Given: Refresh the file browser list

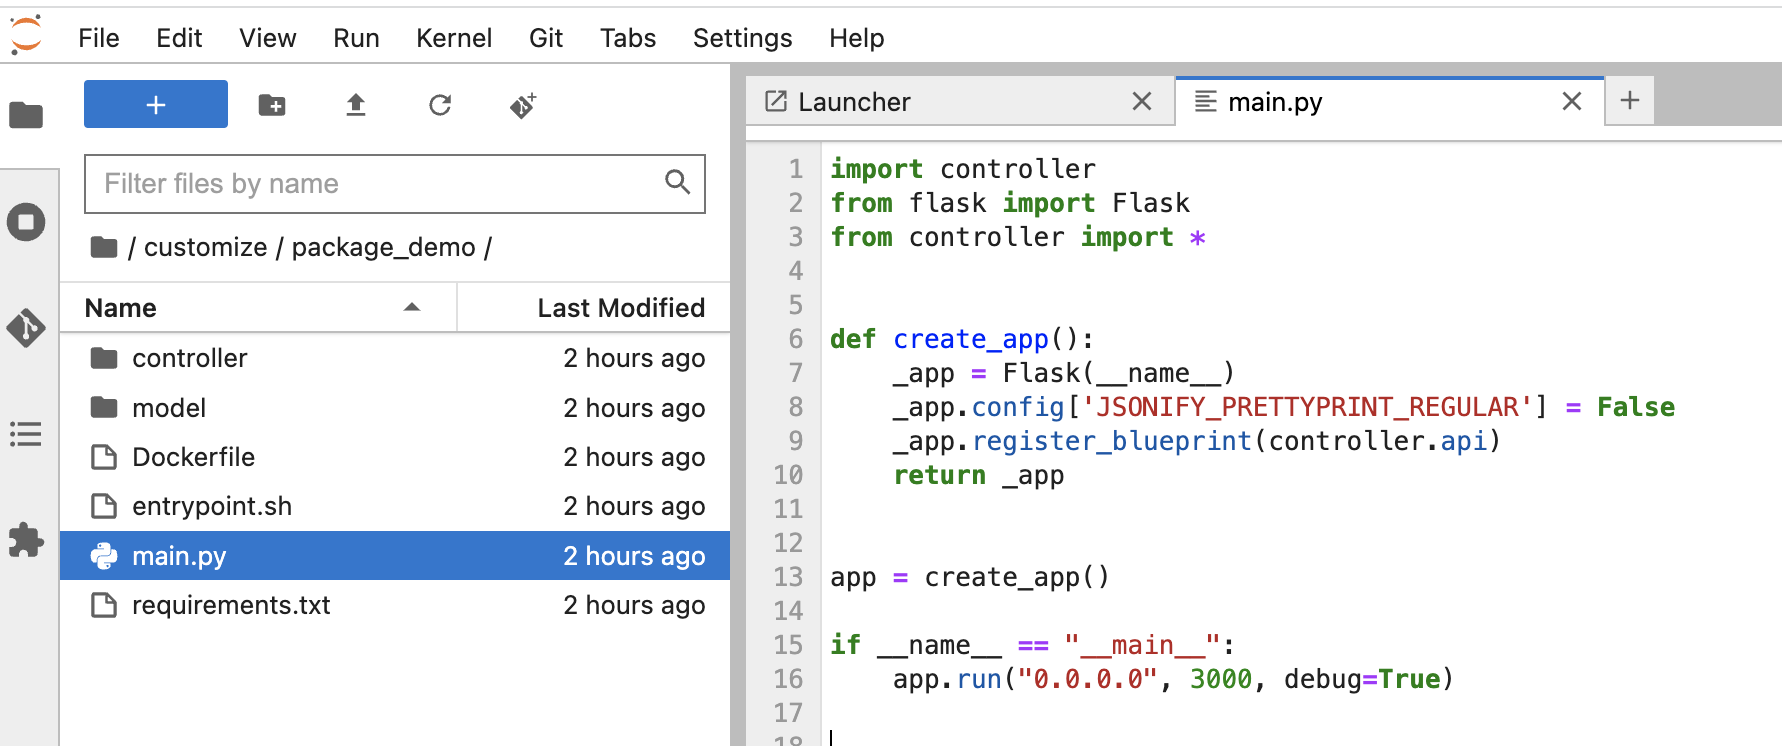Looking at the screenshot, I should click(x=440, y=105).
